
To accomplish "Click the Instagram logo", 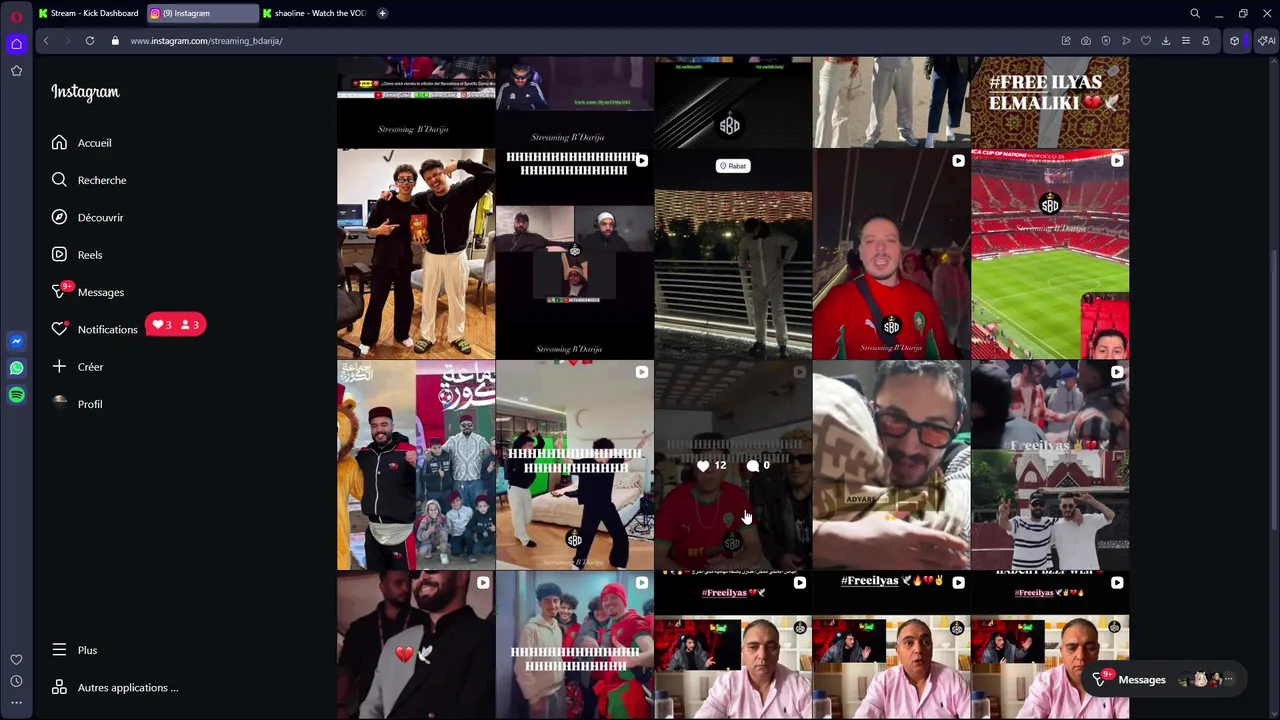I will tap(85, 92).
